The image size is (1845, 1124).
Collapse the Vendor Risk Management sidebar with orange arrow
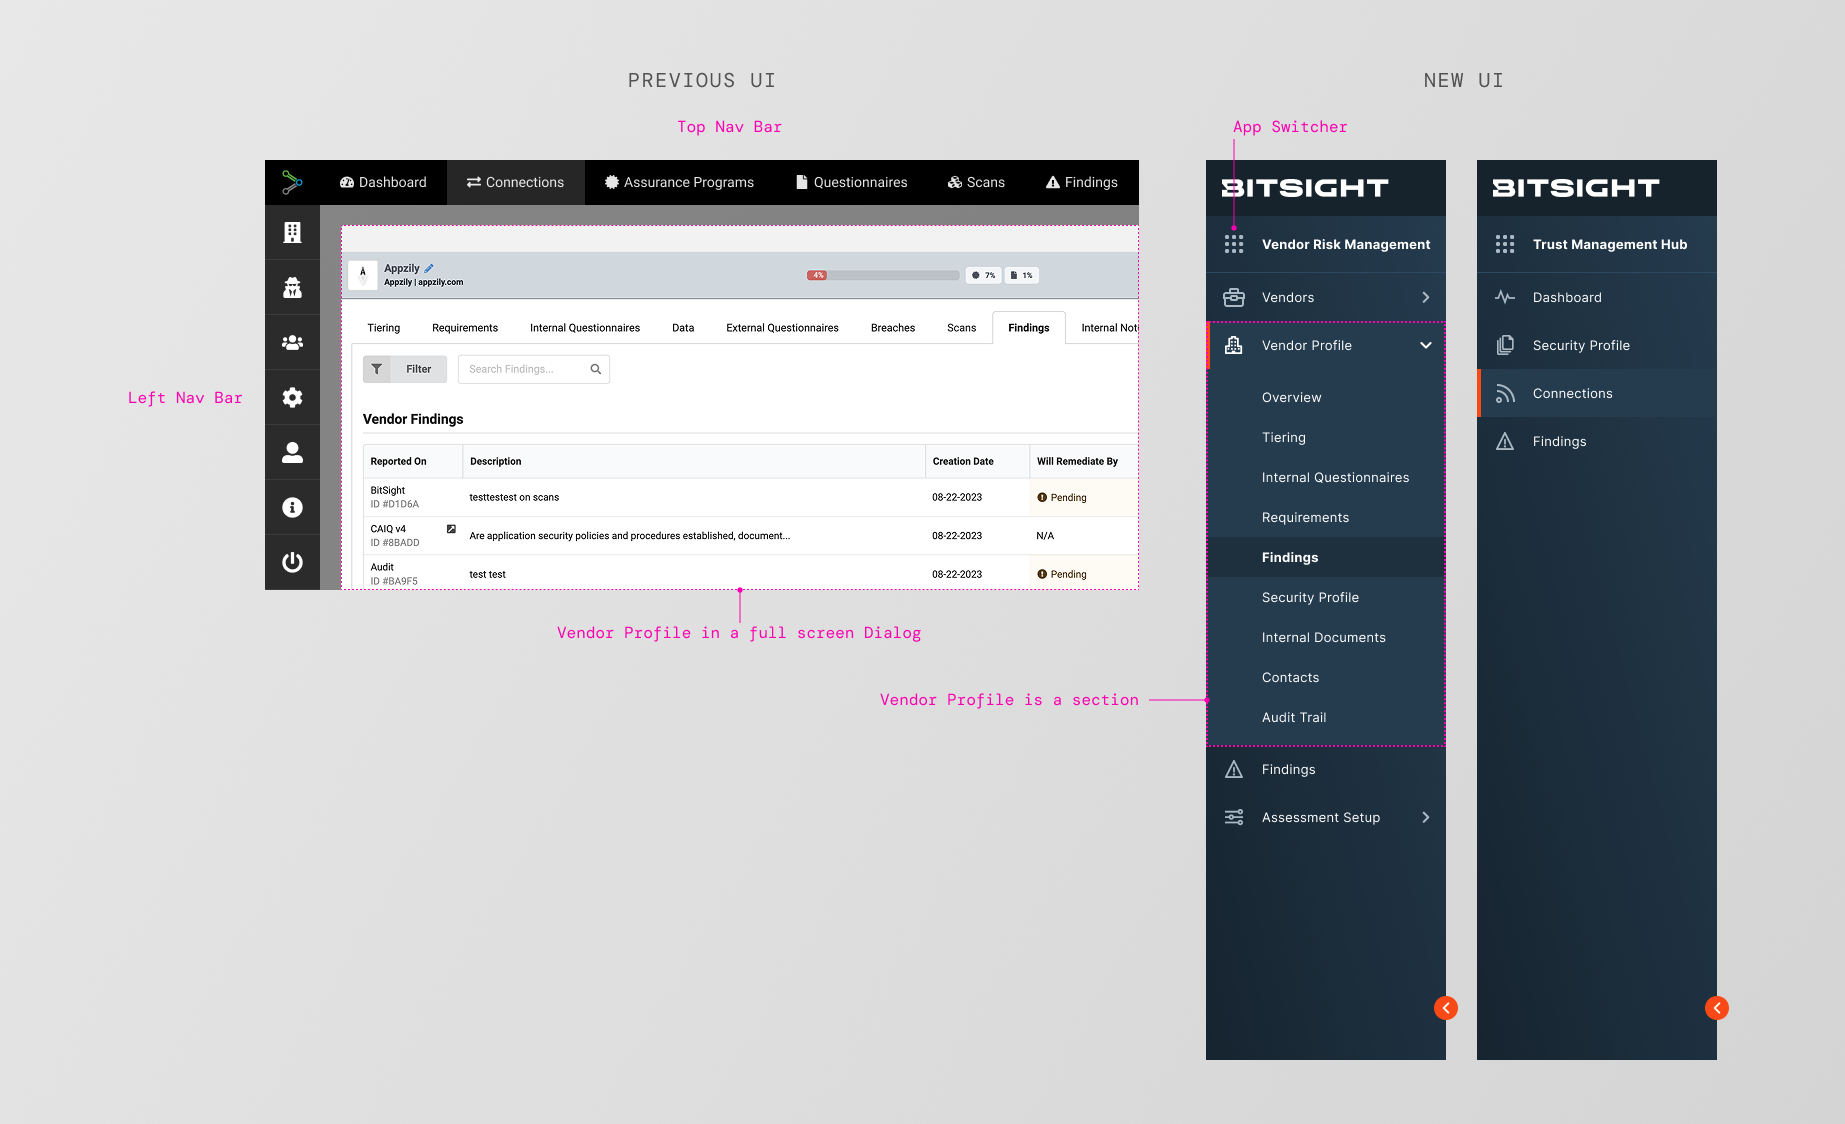pos(1446,1008)
